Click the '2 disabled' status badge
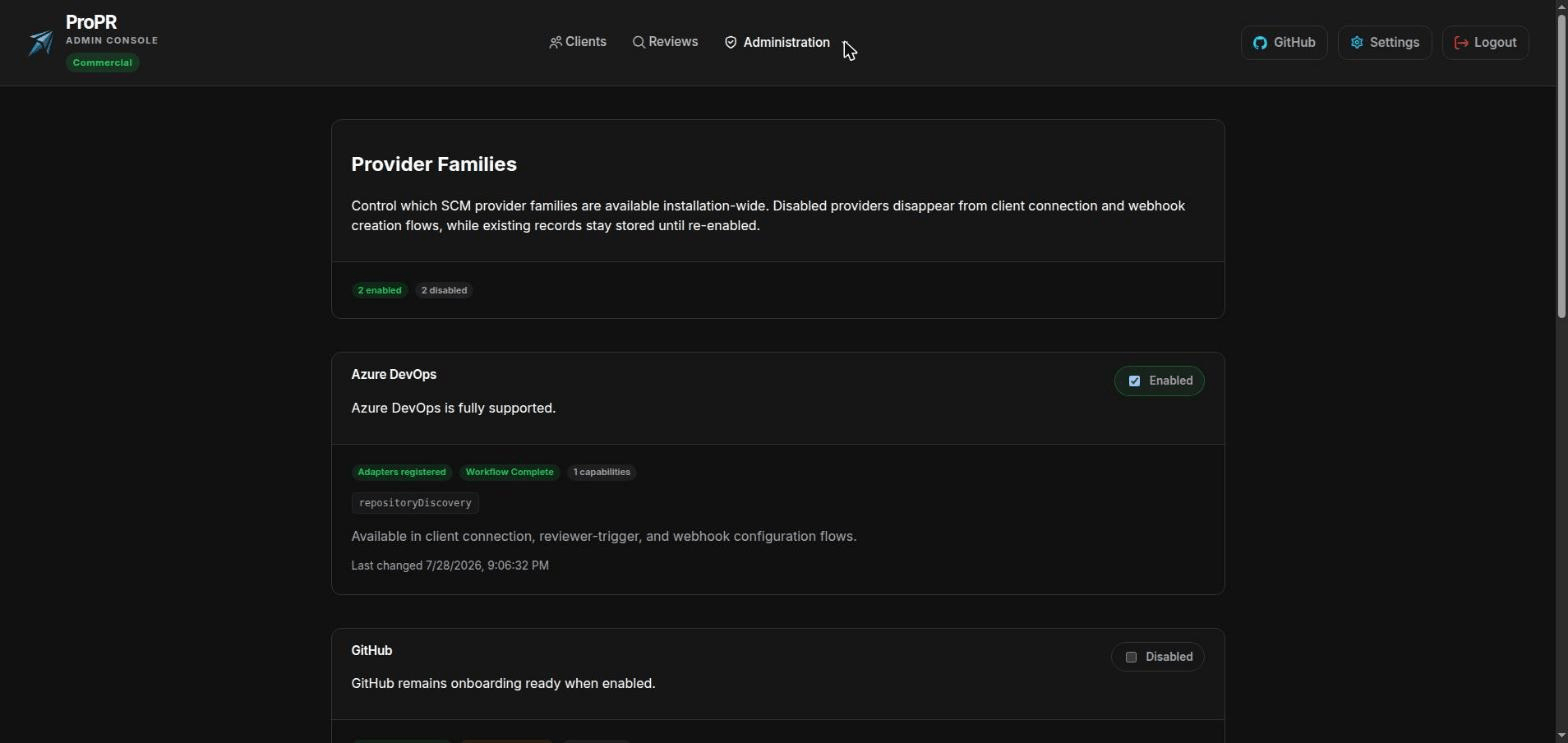 tap(444, 290)
